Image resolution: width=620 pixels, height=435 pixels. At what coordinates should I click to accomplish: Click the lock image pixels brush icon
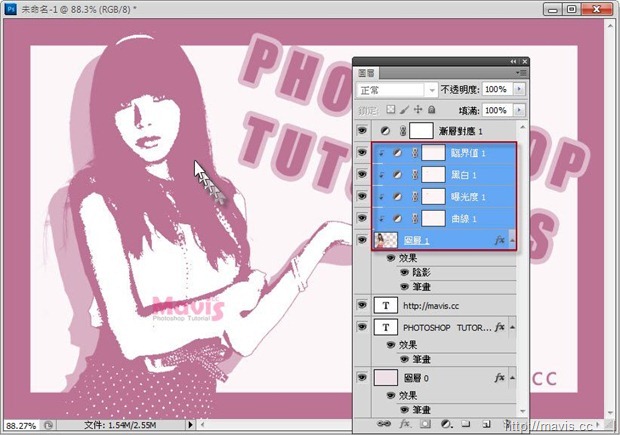[404, 110]
